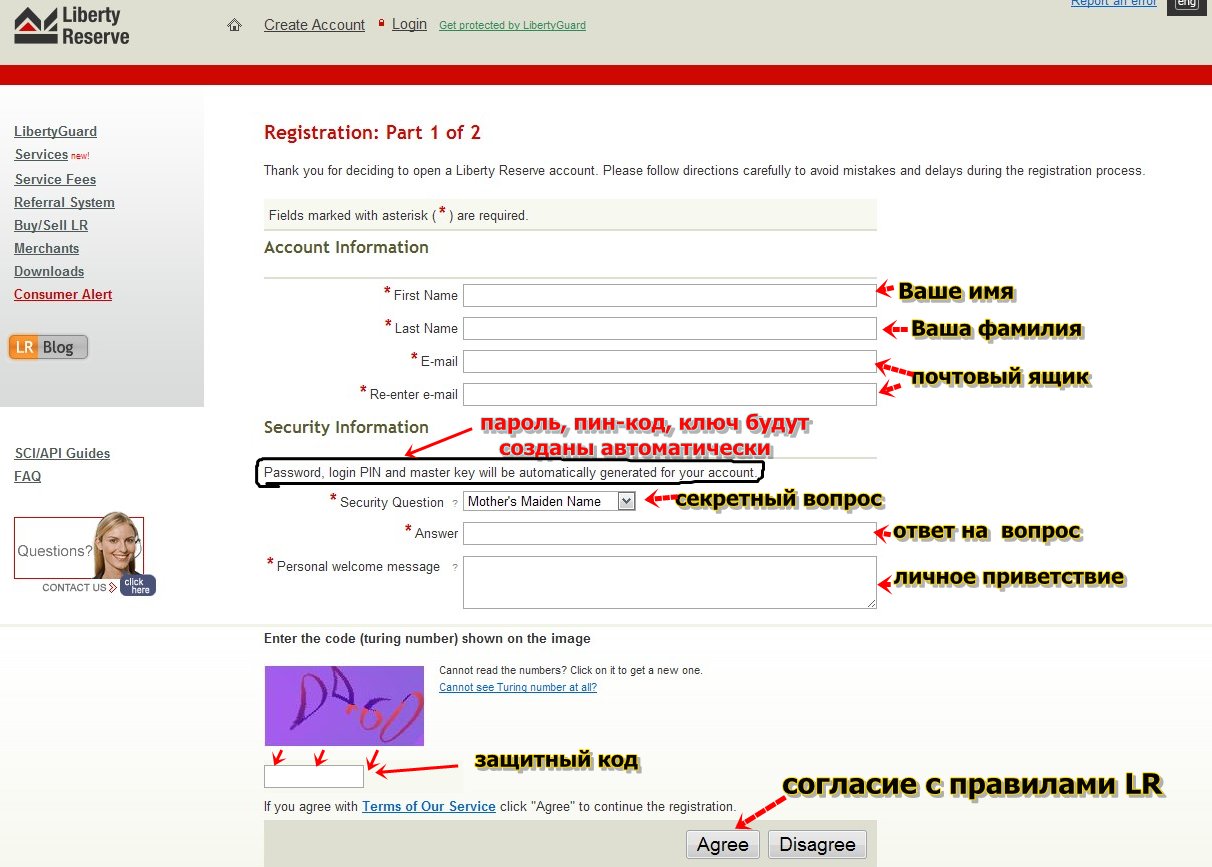Open Get protected by LibertyGuard link
The height and width of the screenshot is (867, 1212).
point(512,25)
